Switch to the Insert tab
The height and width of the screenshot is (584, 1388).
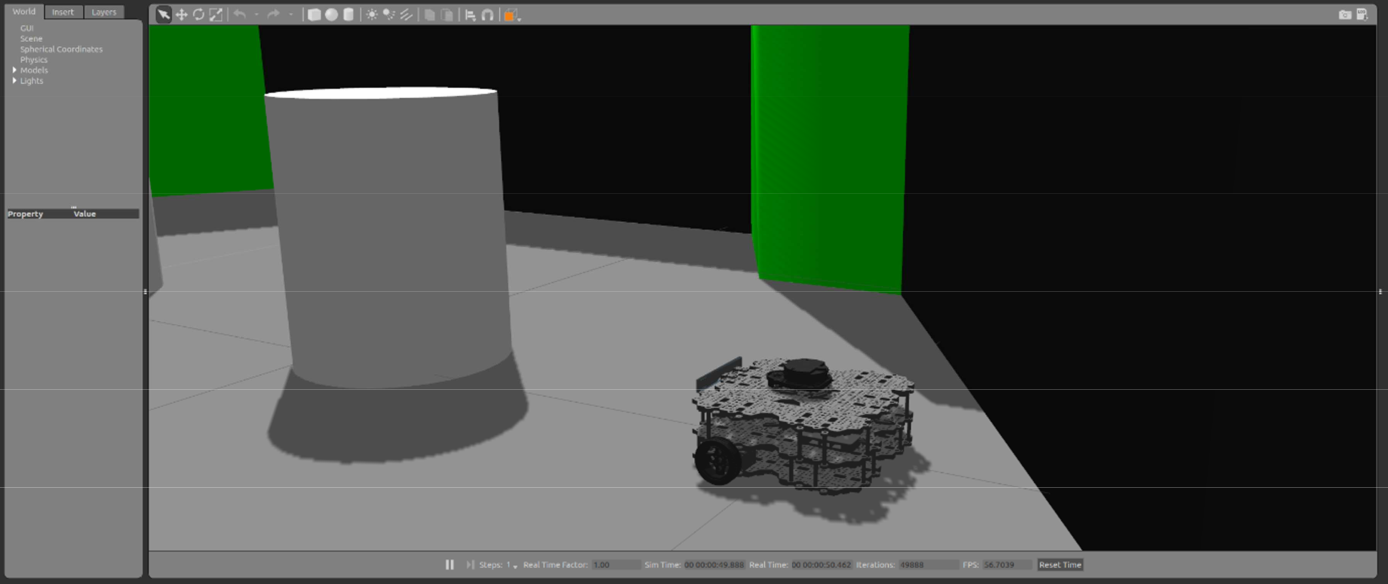pyautogui.click(x=63, y=12)
